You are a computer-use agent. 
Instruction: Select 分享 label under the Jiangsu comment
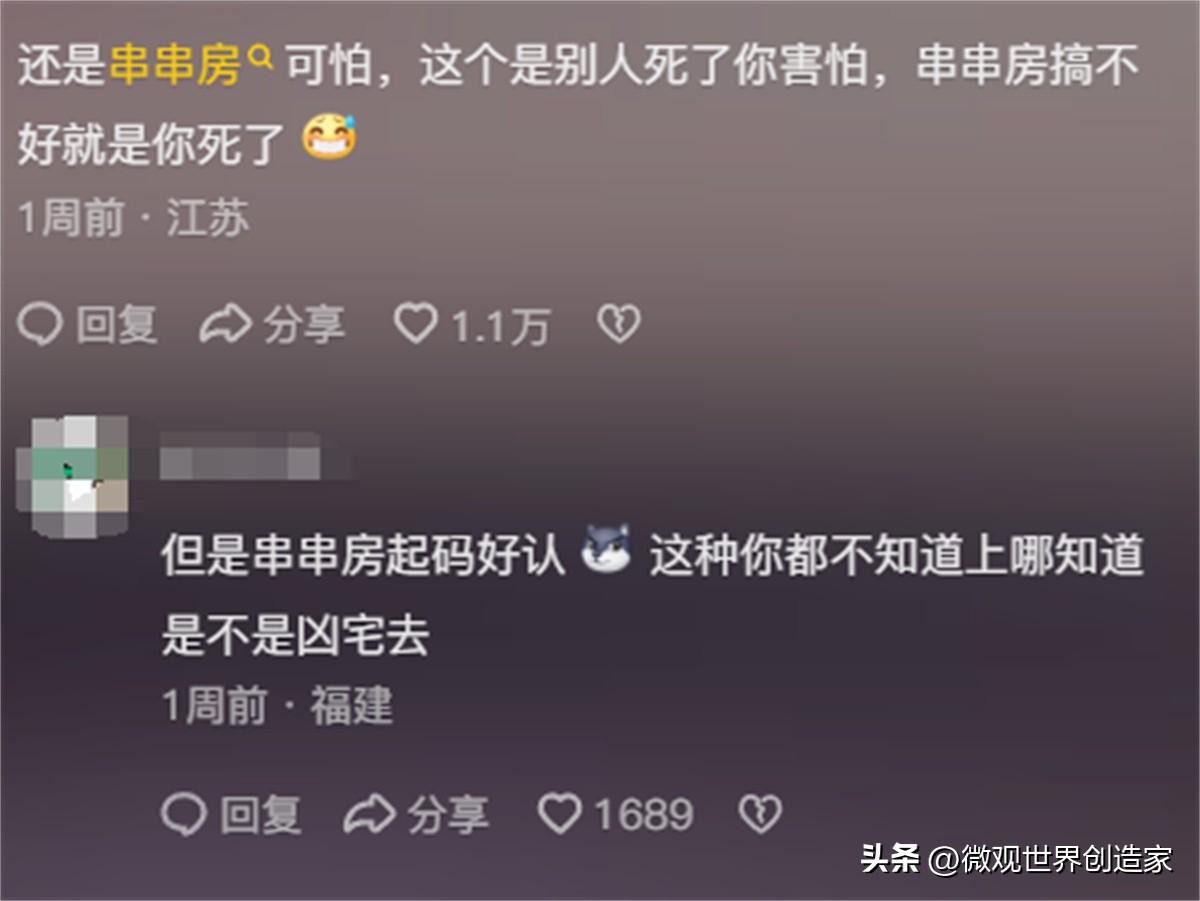304,325
